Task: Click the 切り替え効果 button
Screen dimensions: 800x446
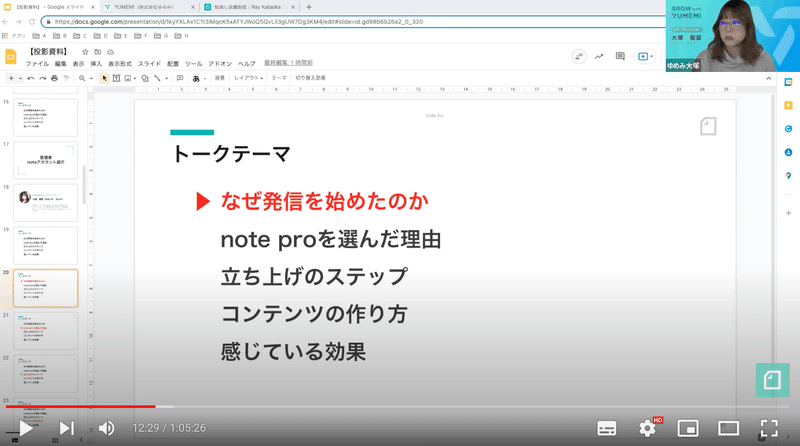Action: (310, 78)
